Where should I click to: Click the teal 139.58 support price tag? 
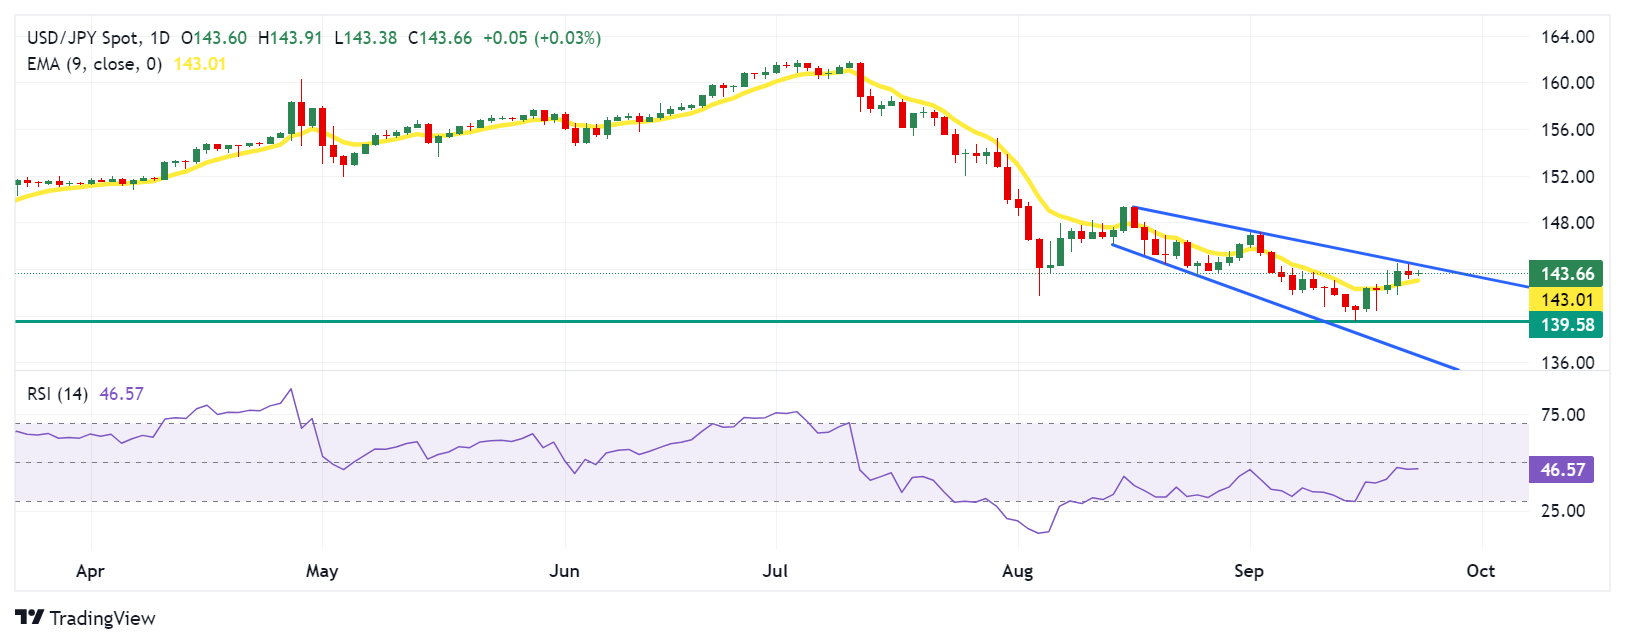1566,324
